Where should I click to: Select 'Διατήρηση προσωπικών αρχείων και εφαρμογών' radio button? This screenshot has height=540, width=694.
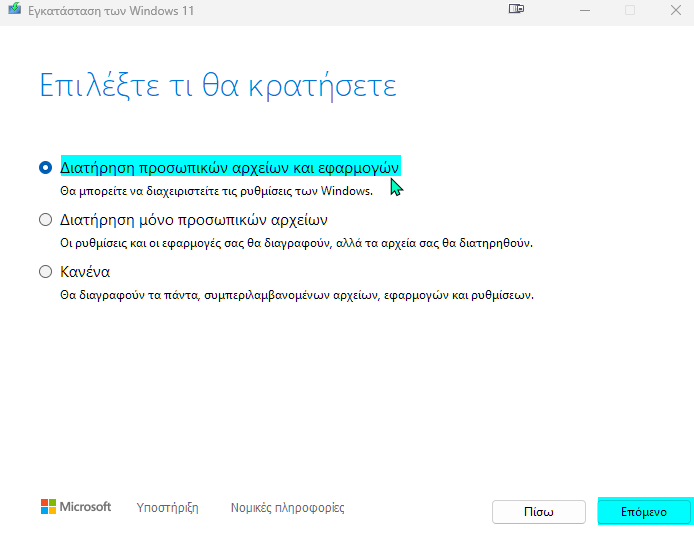pyautogui.click(x=45, y=168)
